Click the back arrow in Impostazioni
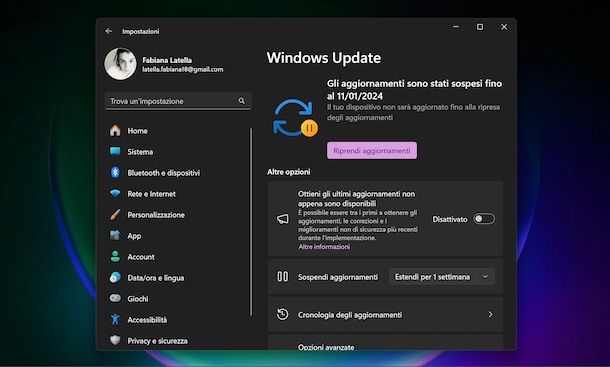 [x=109, y=31]
